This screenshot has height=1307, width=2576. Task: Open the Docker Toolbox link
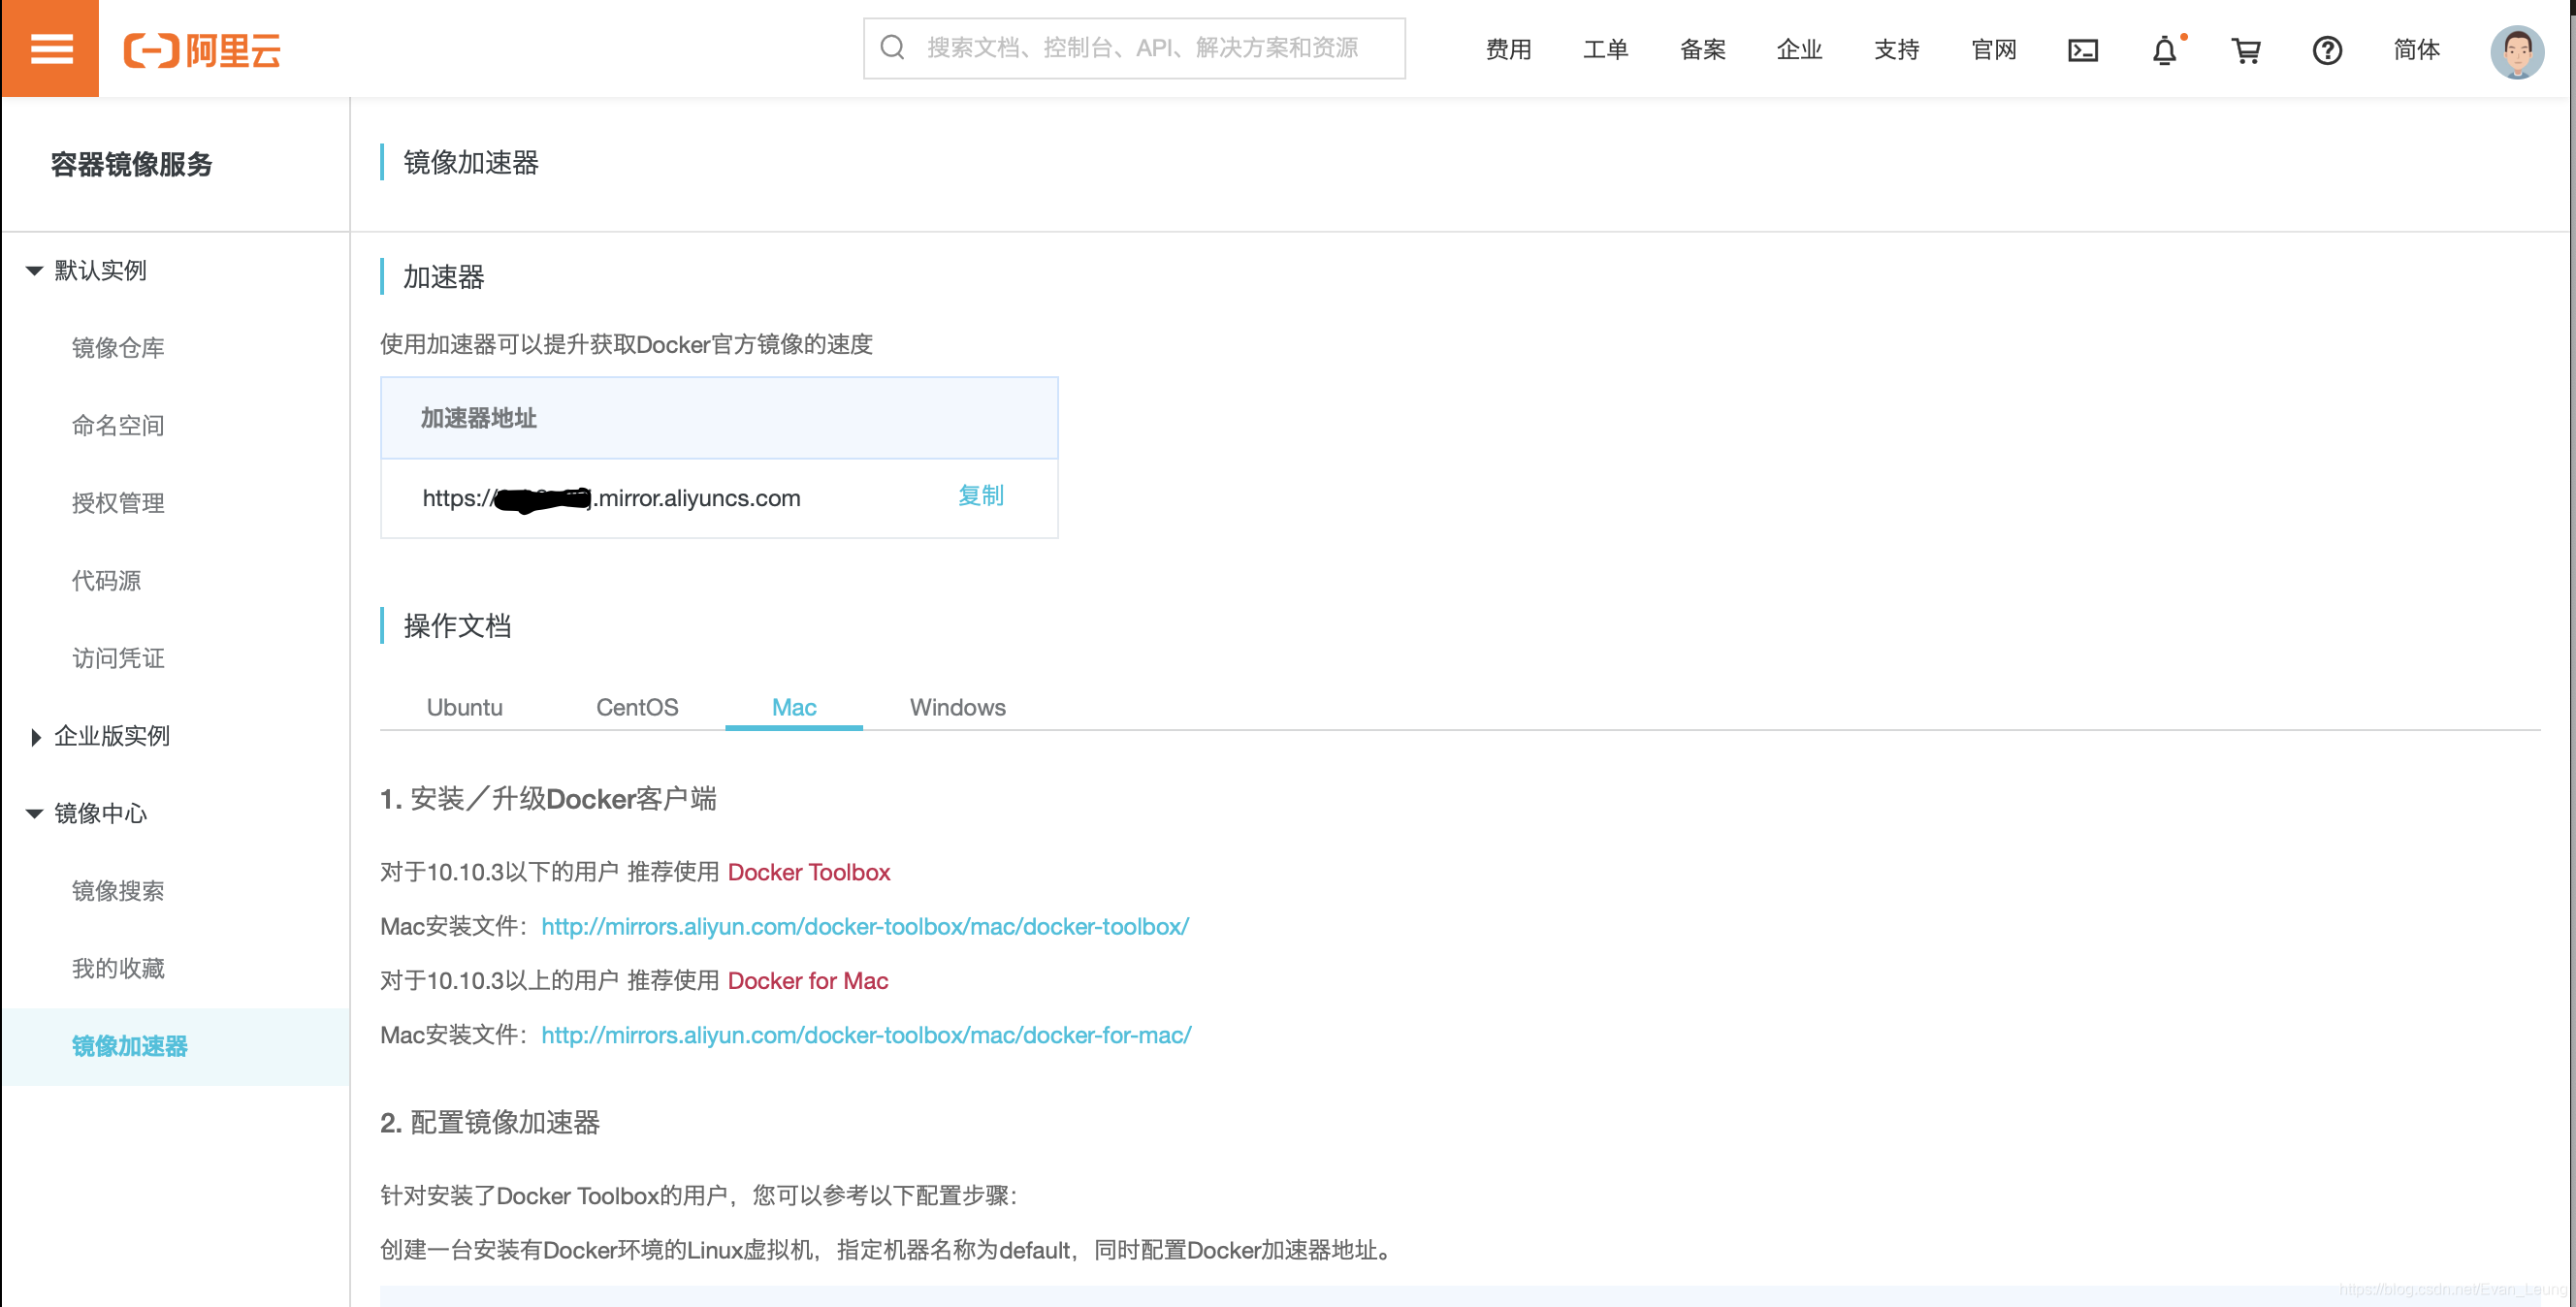(x=809, y=872)
